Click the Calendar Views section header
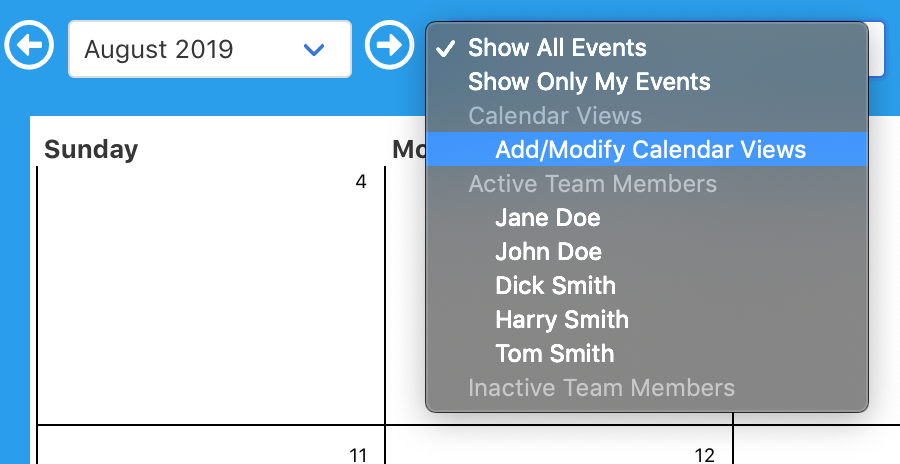This screenshot has width=900, height=464. 554,116
